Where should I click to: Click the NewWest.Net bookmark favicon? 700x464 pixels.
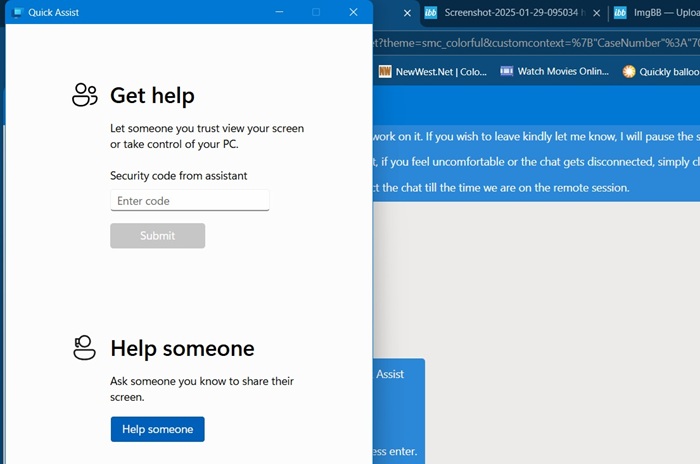(x=385, y=71)
